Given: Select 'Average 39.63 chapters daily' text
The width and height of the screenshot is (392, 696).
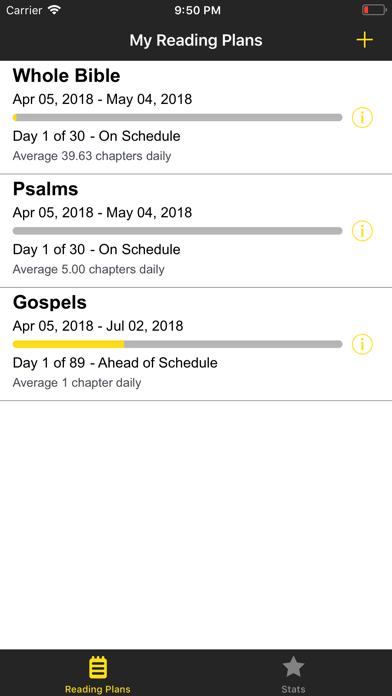Looking at the screenshot, I should (x=92, y=156).
